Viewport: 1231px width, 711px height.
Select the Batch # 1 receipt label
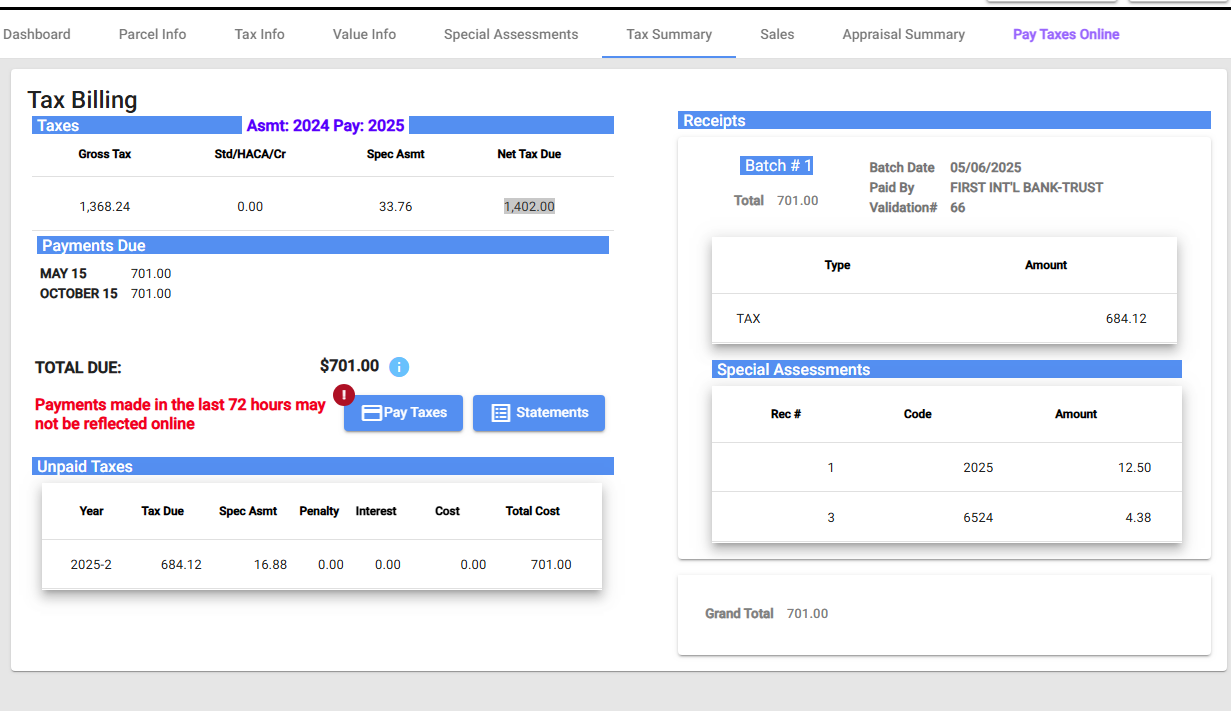[x=778, y=166]
